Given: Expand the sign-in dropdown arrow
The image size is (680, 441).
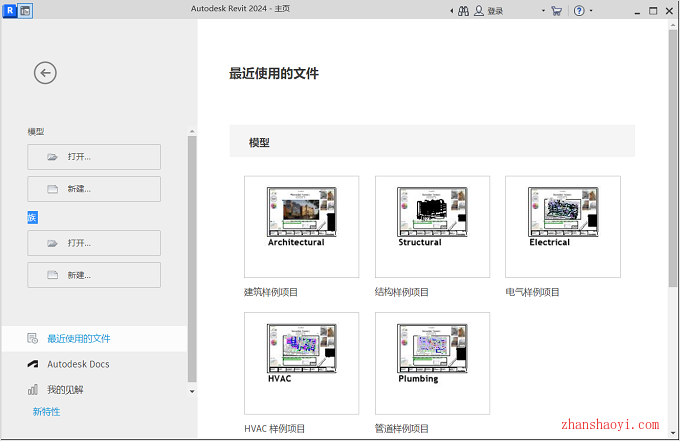Looking at the screenshot, I should point(543,11).
